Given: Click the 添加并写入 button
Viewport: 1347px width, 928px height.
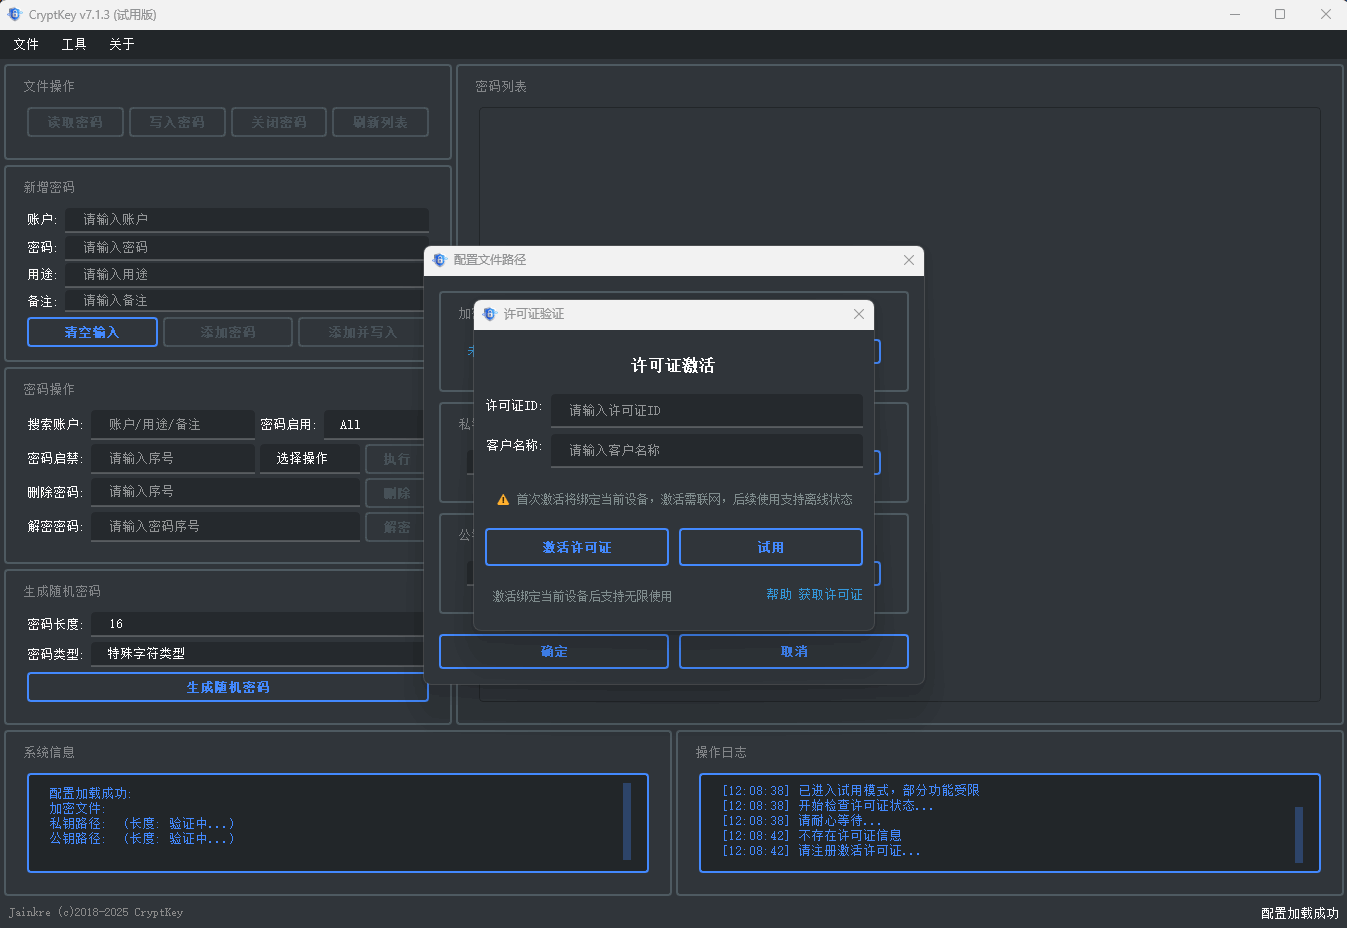Looking at the screenshot, I should pyautogui.click(x=363, y=332).
